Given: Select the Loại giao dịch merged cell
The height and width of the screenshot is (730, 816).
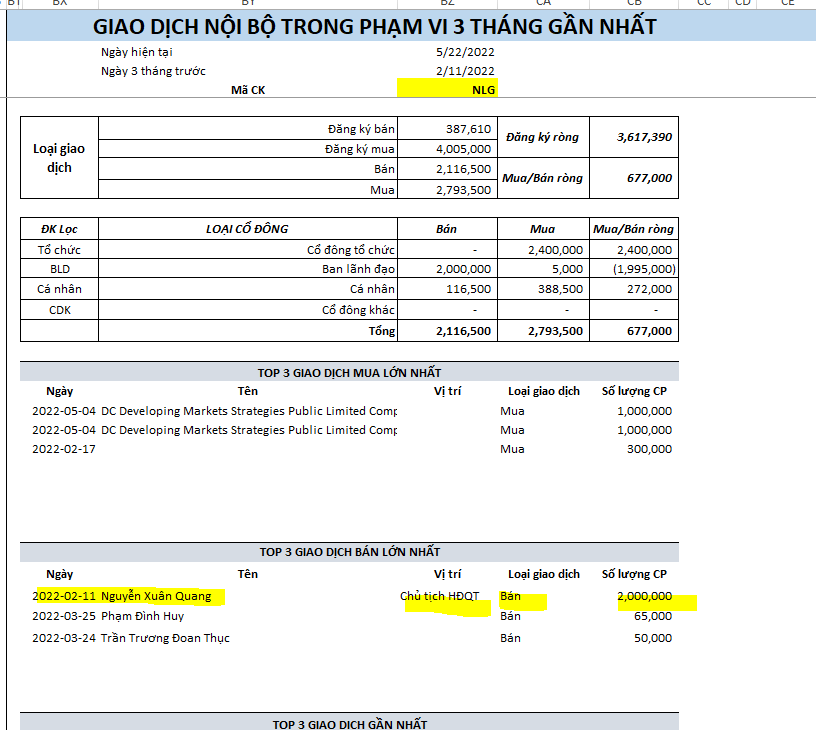Looking at the screenshot, I should (x=59, y=158).
